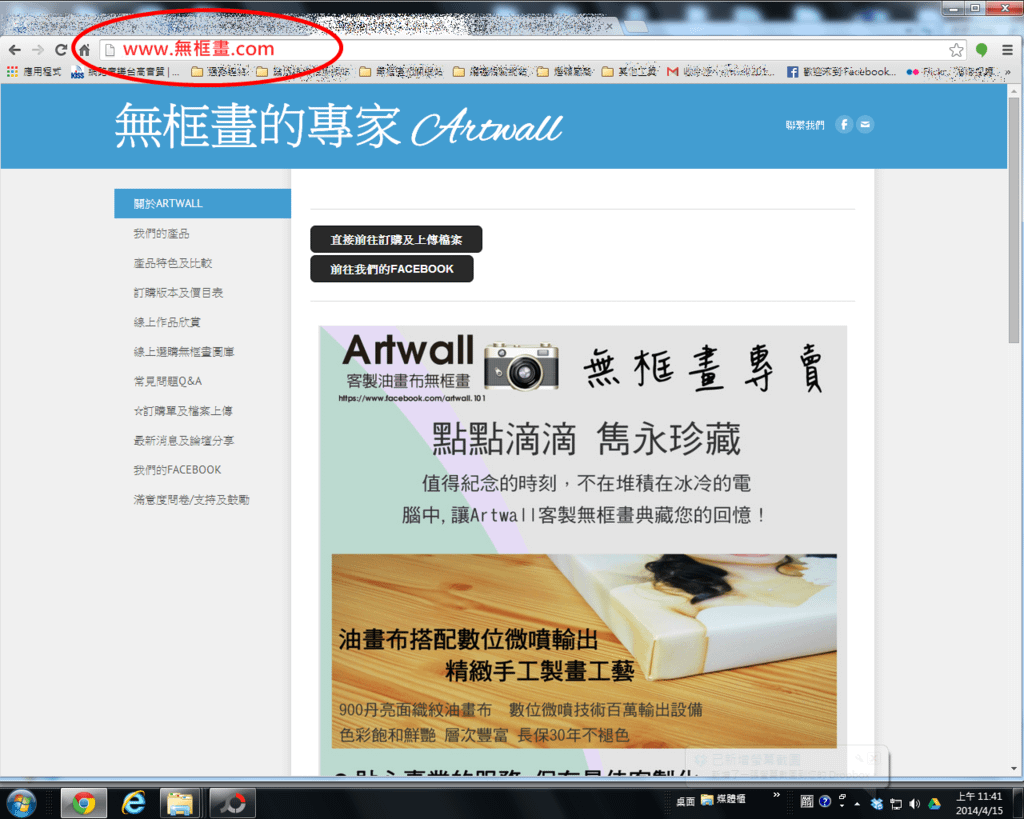Open the red circular app in taskbar
This screenshot has width=1024, height=819.
click(232, 803)
